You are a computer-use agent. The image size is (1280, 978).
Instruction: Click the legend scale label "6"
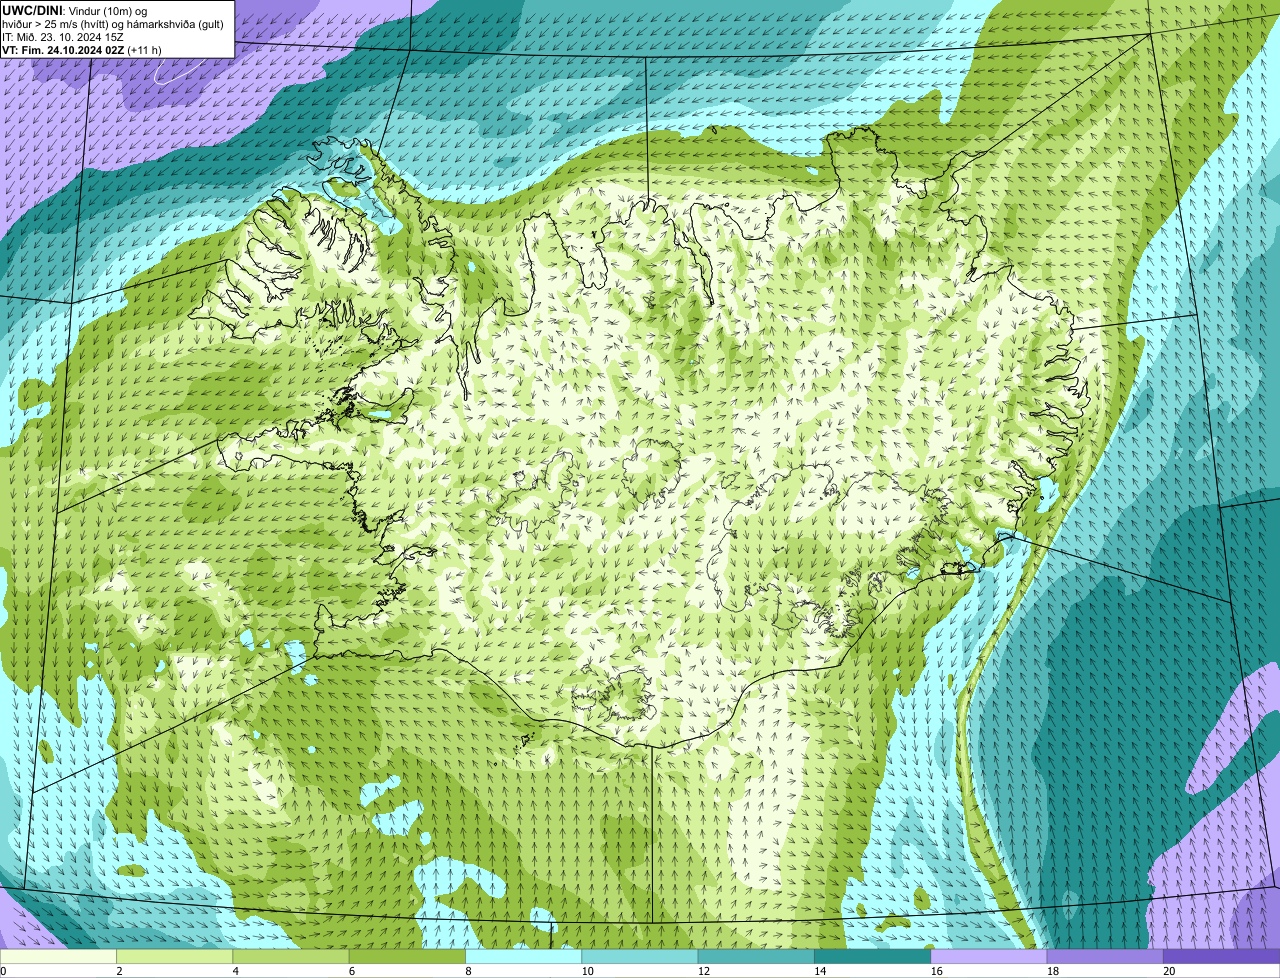[x=351, y=971]
